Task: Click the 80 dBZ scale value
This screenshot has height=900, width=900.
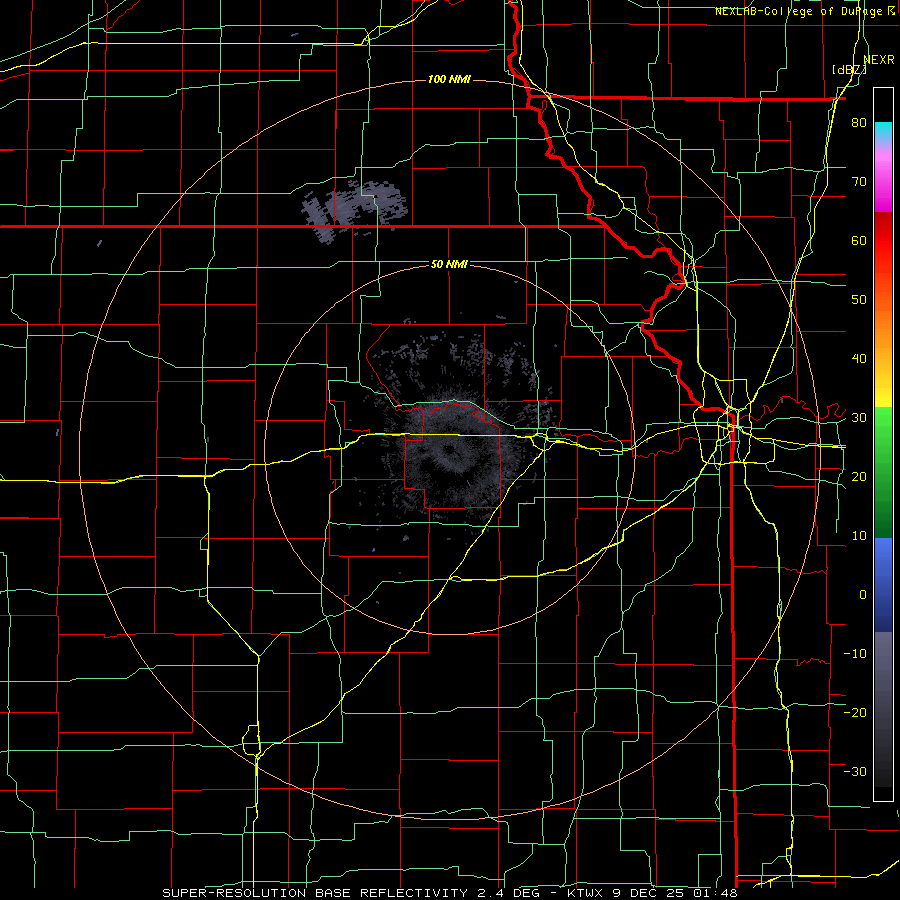Action: (859, 122)
